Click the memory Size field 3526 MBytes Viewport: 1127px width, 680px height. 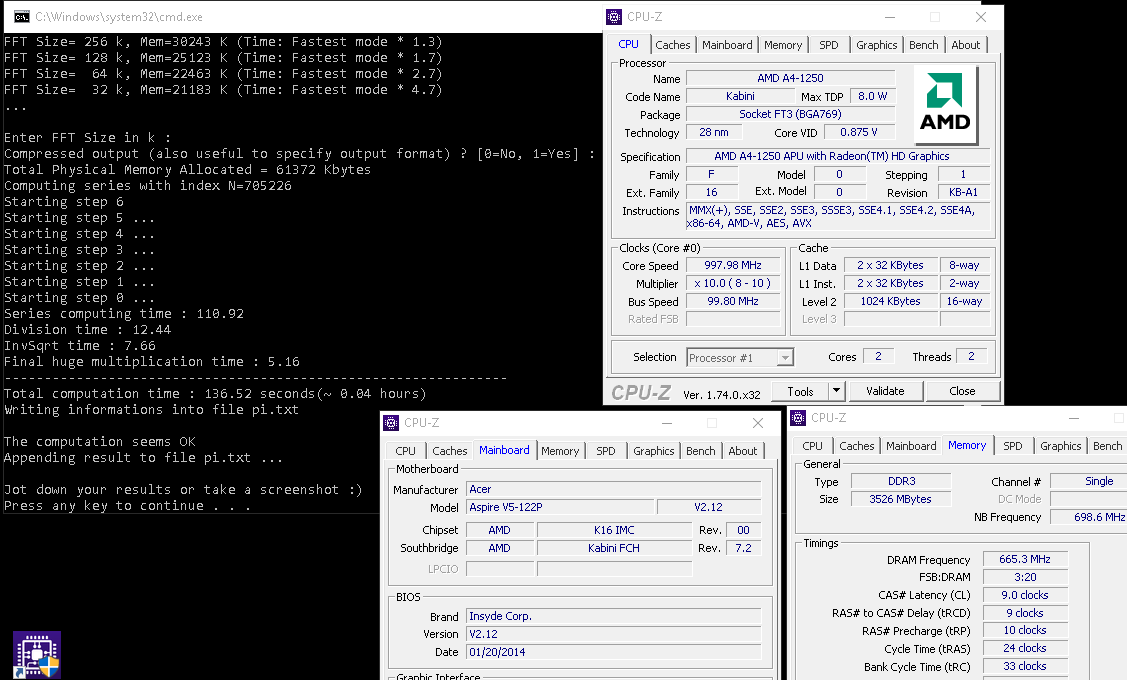(x=901, y=499)
